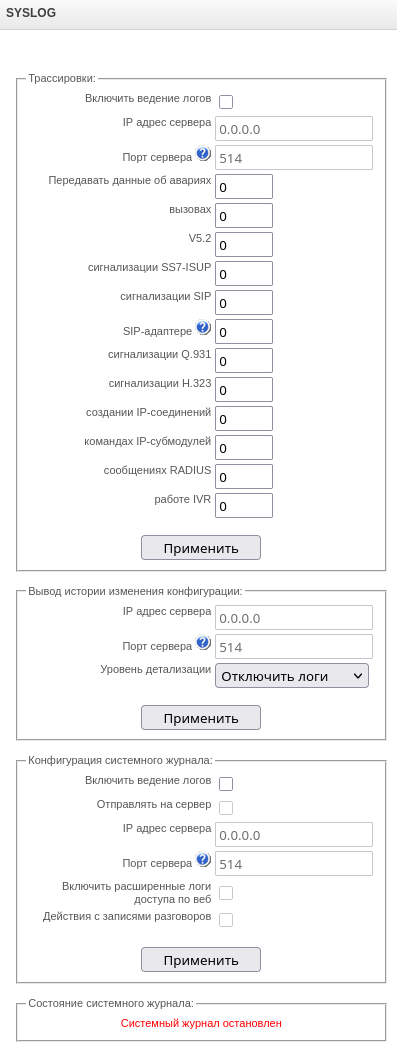Toggle Включить ведение логов in system journal configuration

coord(226,783)
